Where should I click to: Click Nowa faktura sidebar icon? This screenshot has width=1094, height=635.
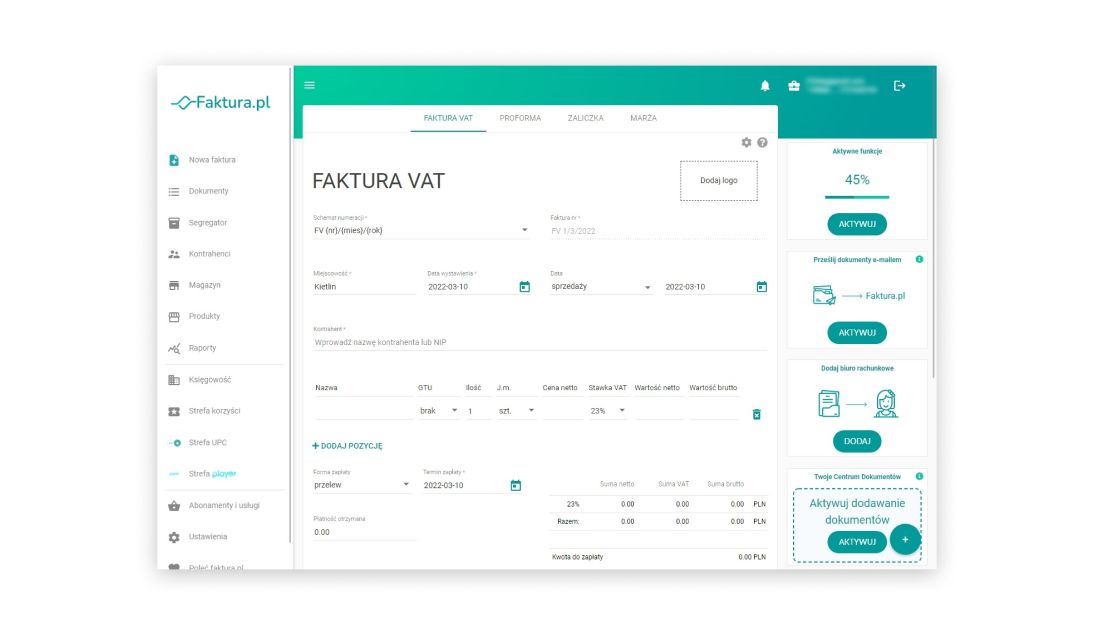tap(174, 160)
